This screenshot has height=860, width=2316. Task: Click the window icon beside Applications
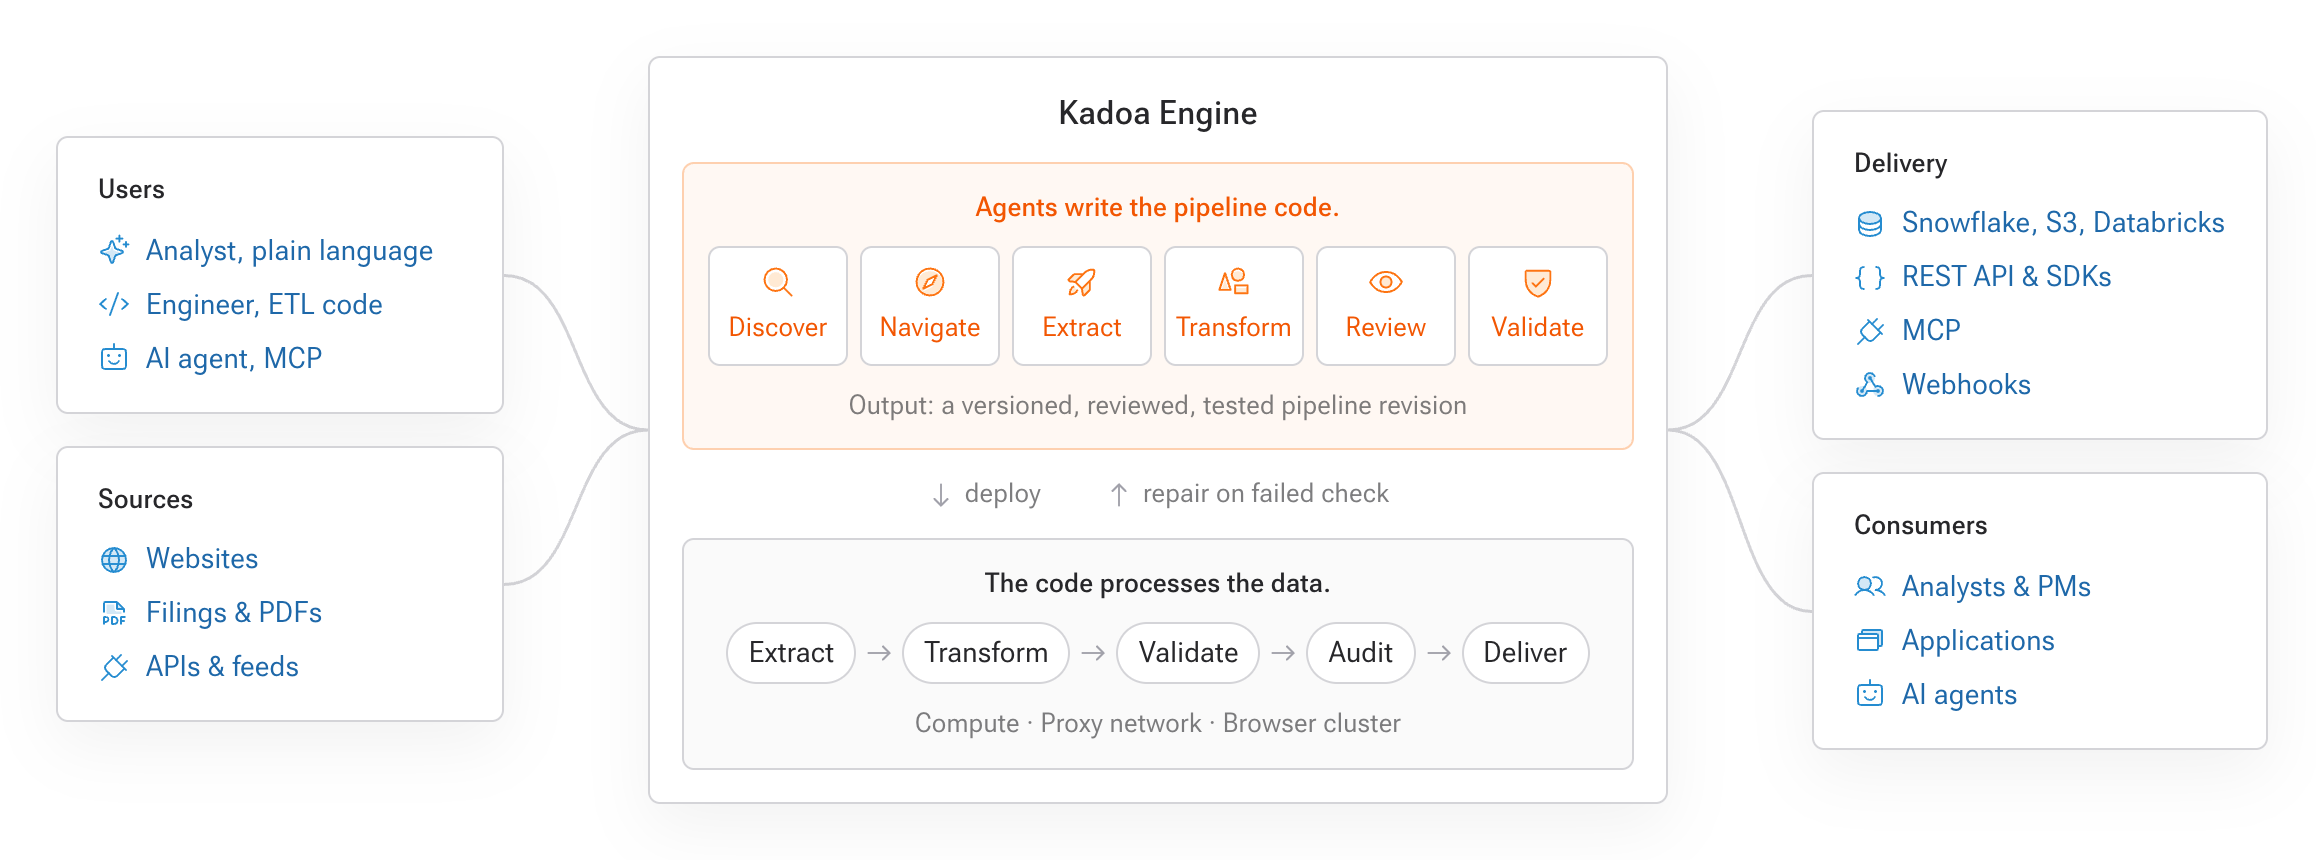1870,641
